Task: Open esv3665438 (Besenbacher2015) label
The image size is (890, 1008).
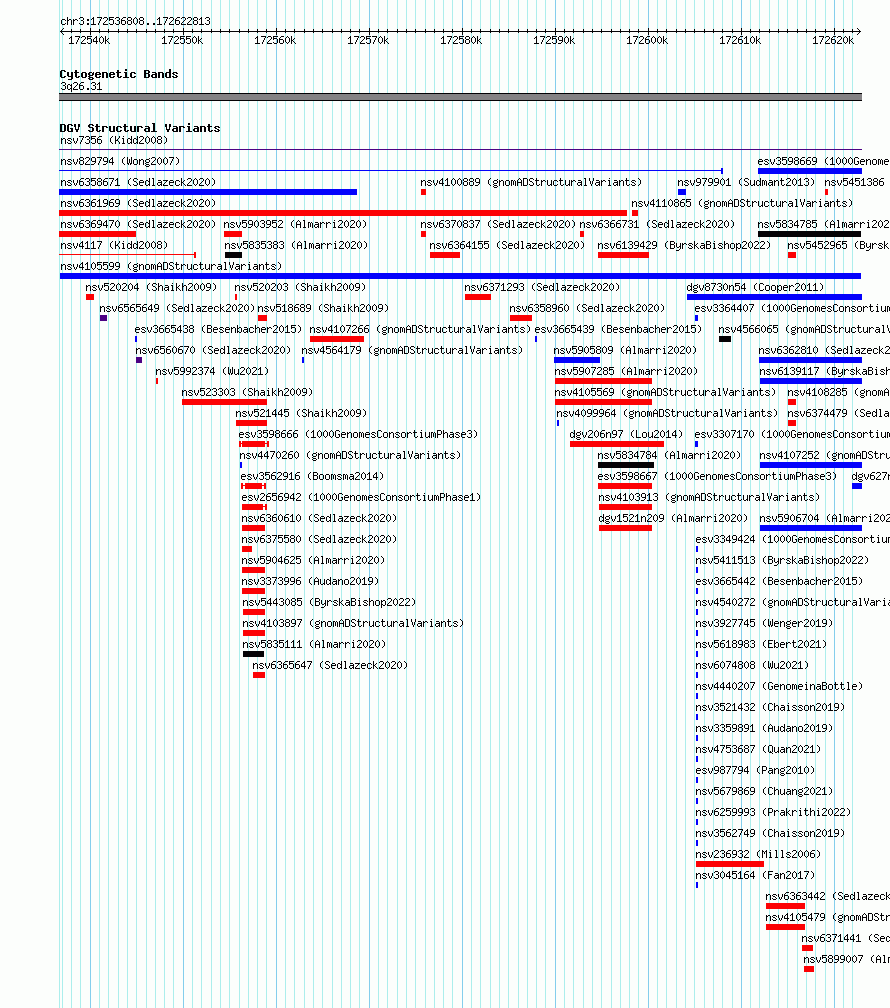Action: [x=218, y=329]
